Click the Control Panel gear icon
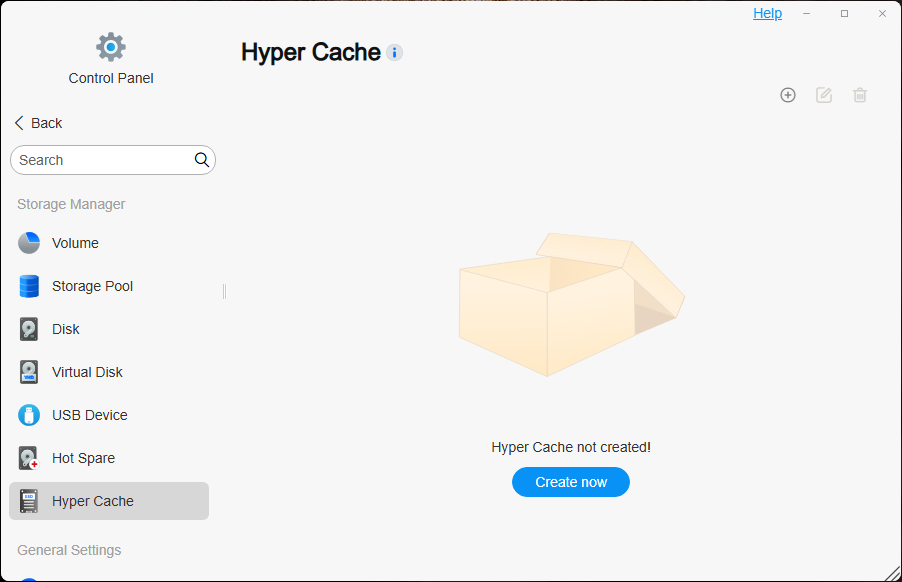This screenshot has height=582, width=902. (x=111, y=47)
